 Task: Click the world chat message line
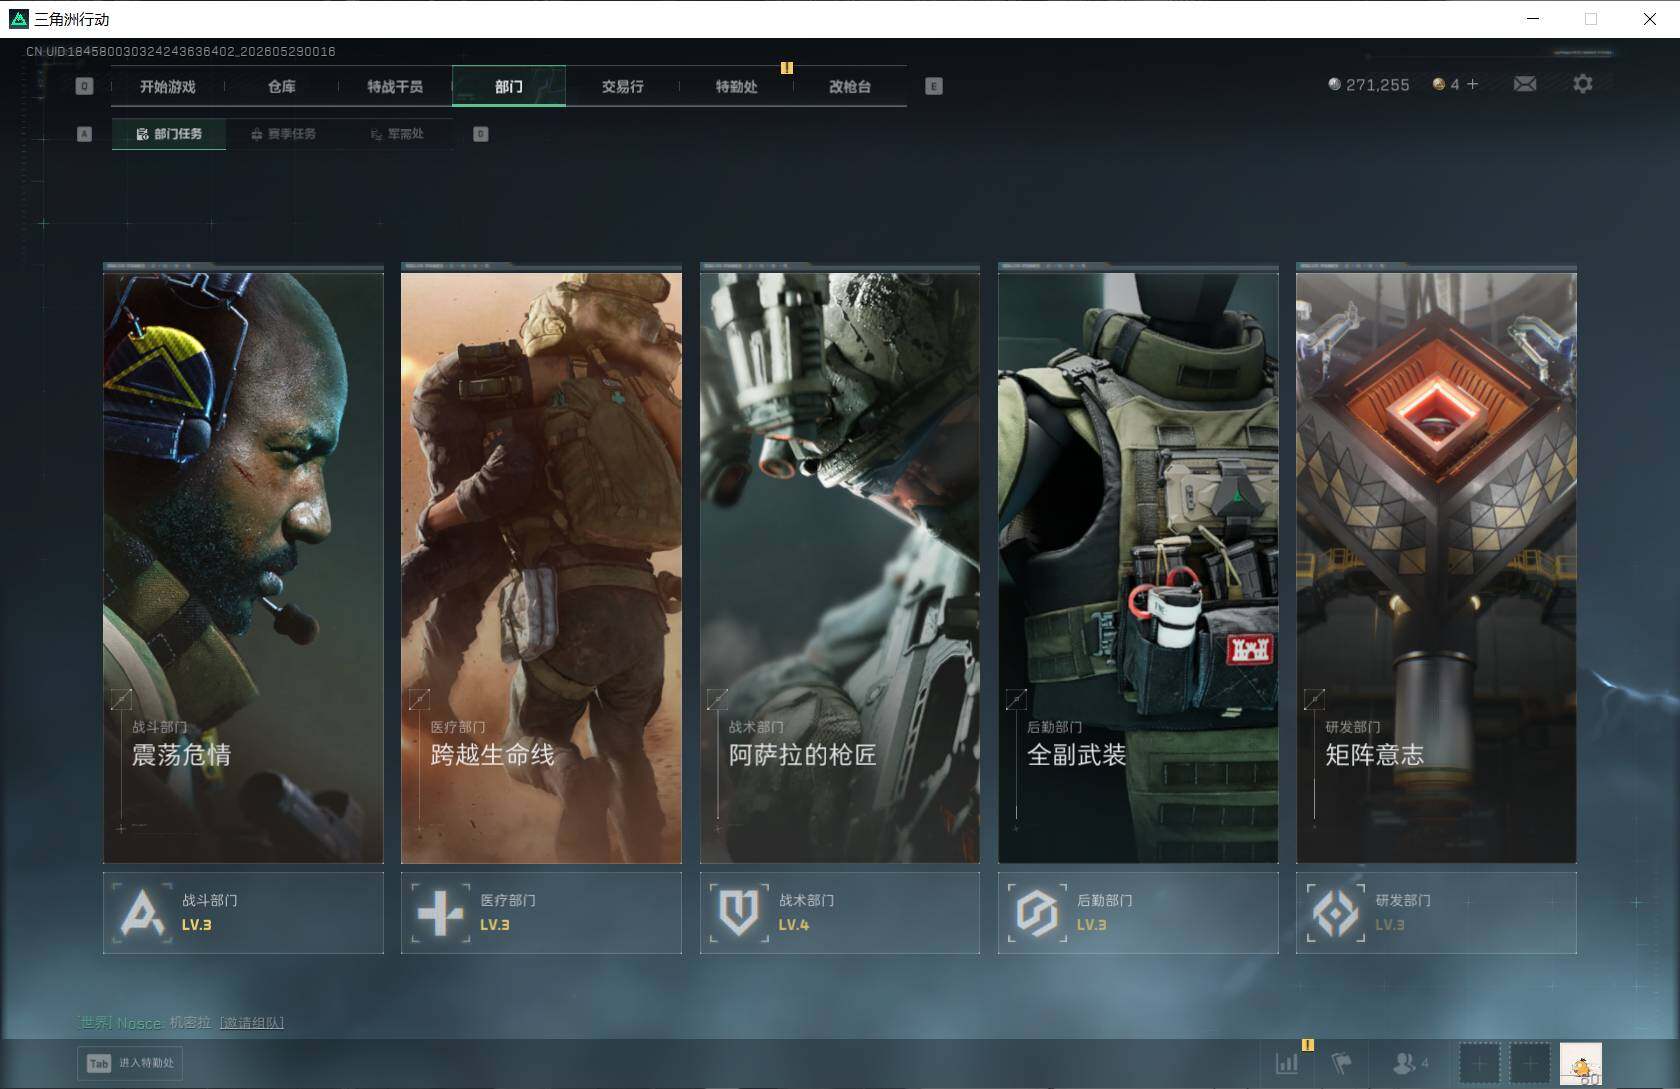pyautogui.click(x=180, y=1023)
